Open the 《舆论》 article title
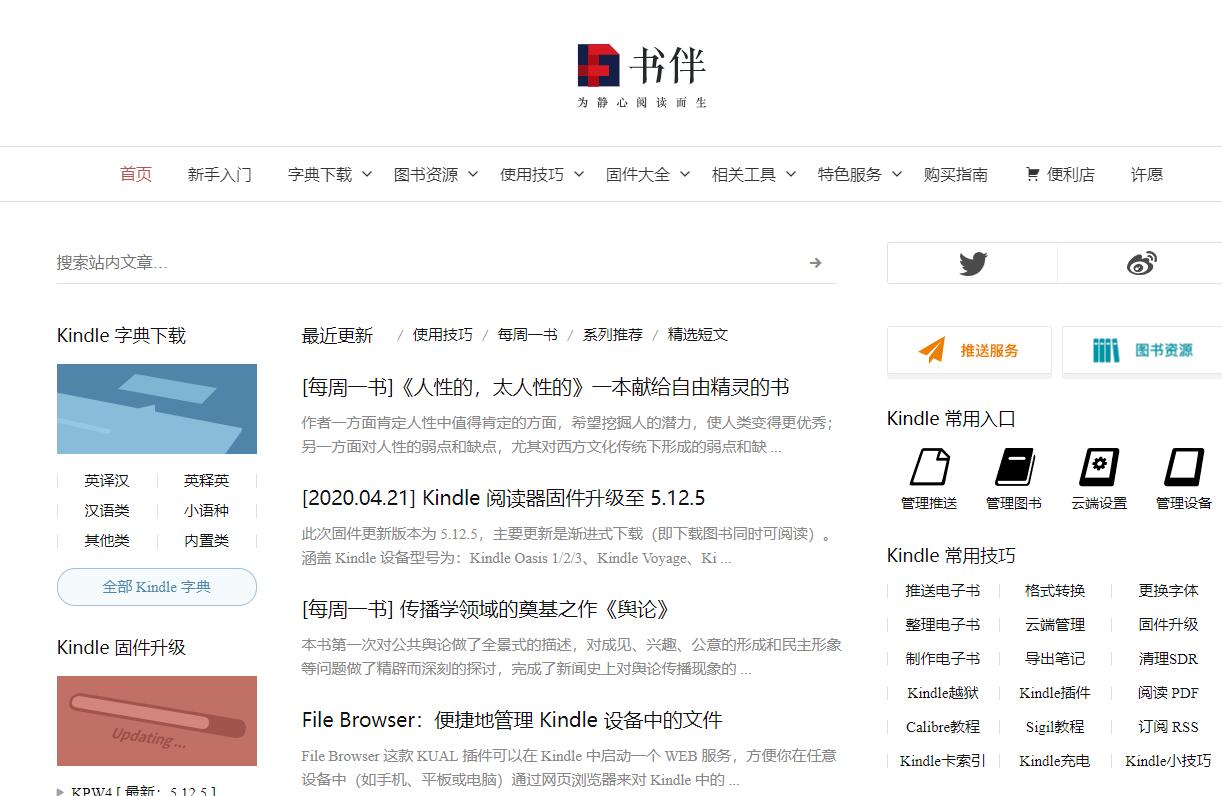The width and height of the screenshot is (1222, 796). (486, 609)
